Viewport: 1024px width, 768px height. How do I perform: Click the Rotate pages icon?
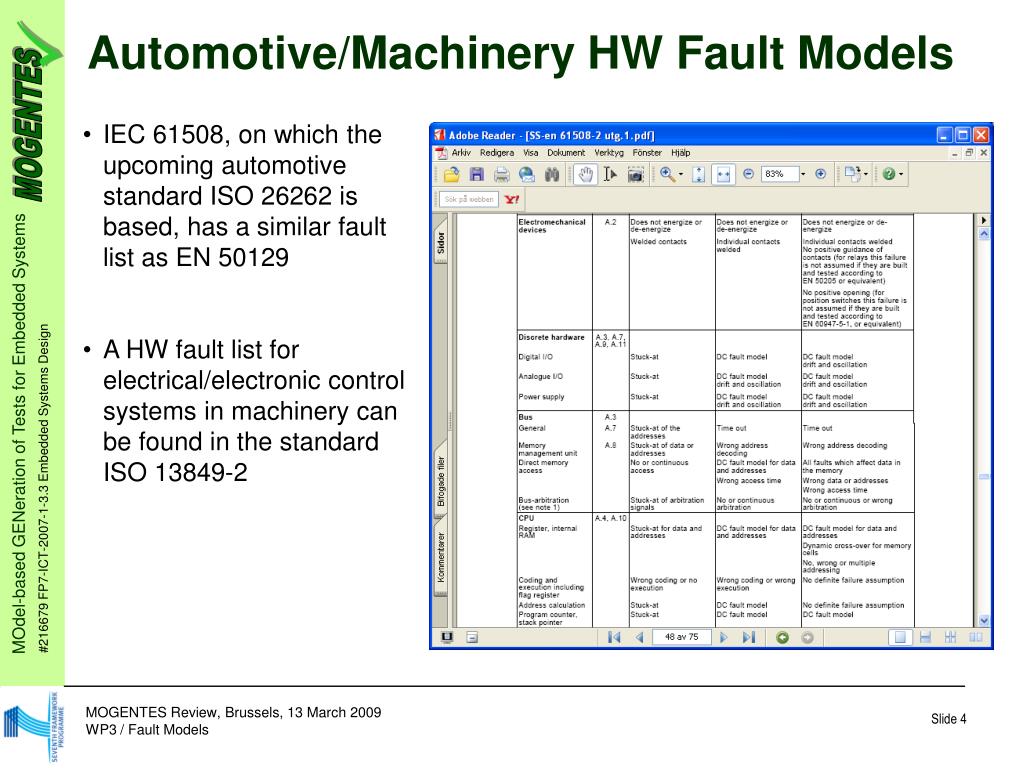pyautogui.click(x=852, y=174)
